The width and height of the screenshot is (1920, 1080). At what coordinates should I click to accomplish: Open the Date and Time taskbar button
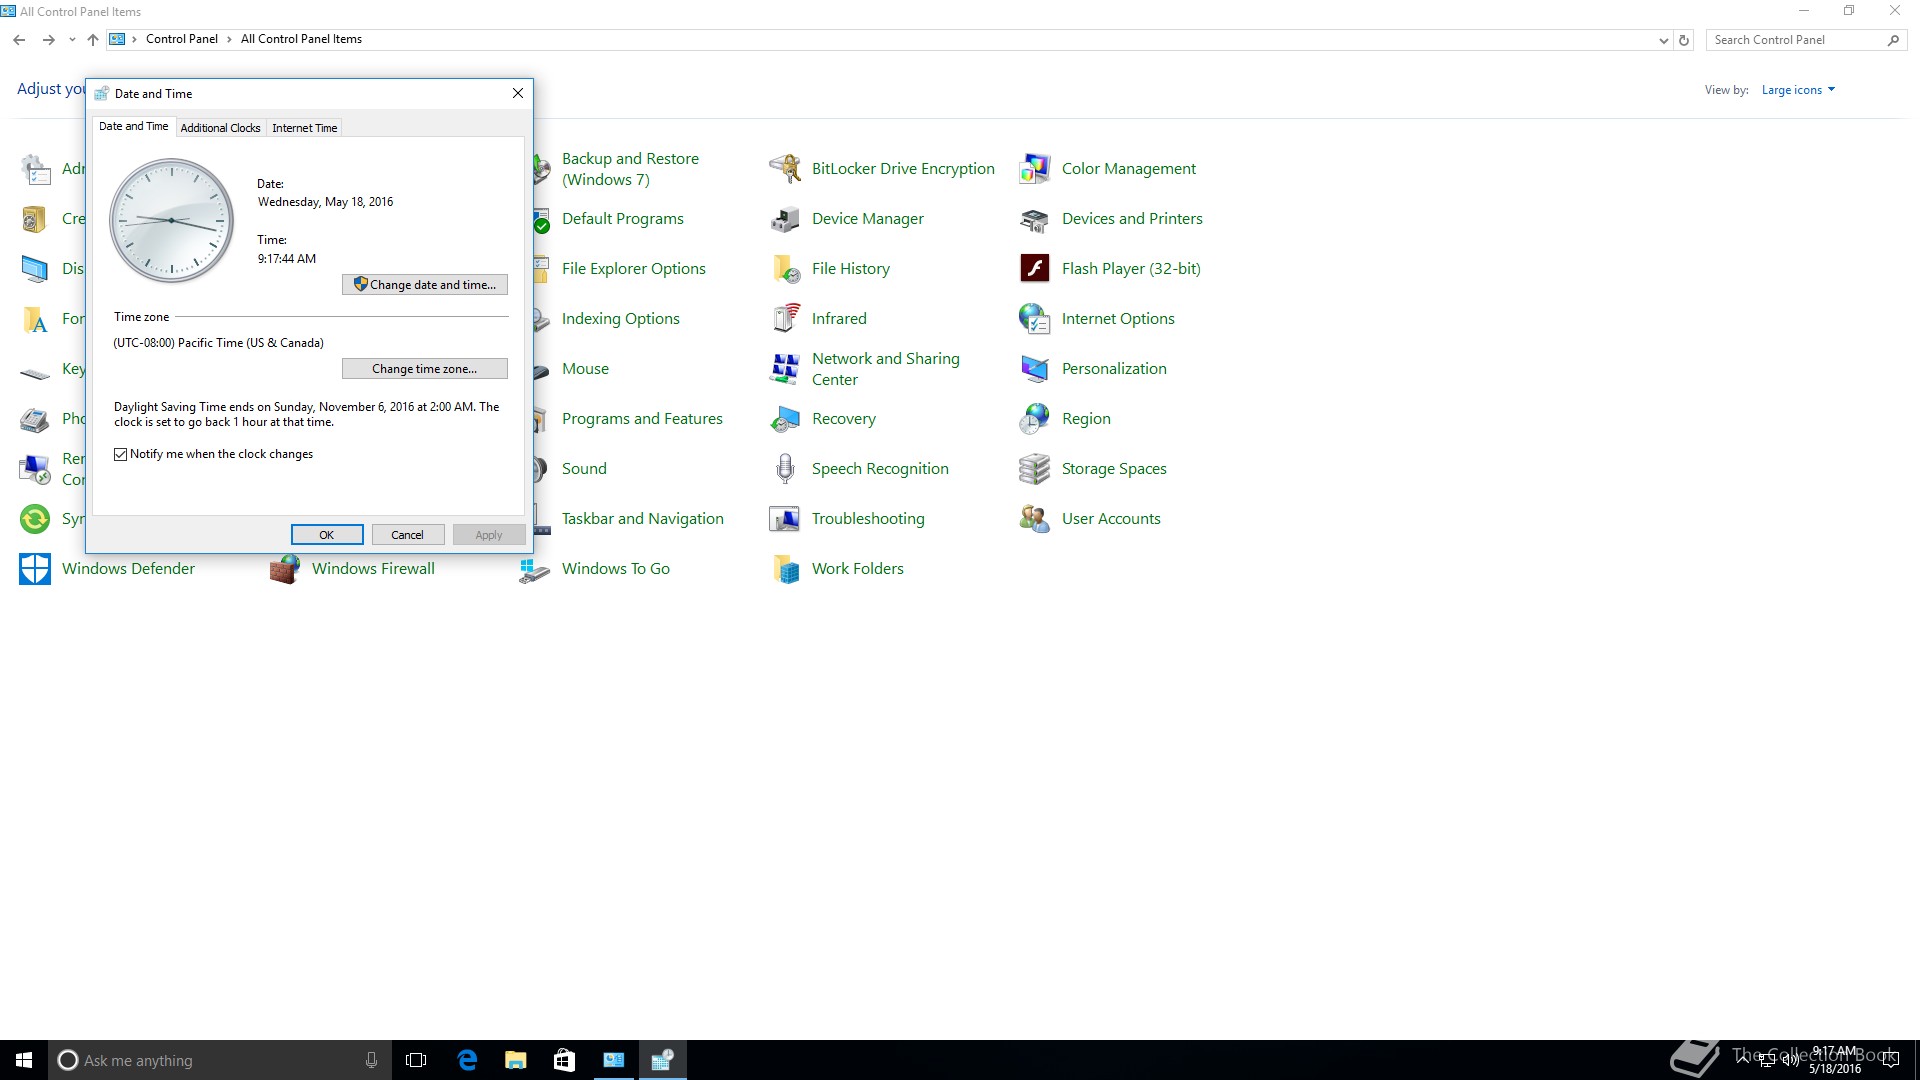coord(662,1060)
